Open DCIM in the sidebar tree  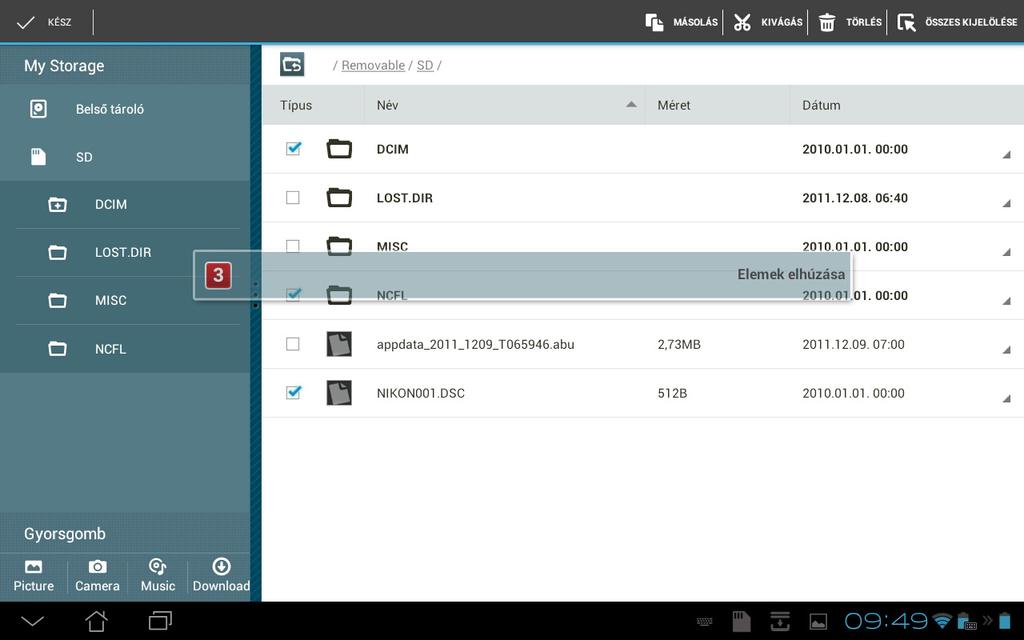[125, 204]
